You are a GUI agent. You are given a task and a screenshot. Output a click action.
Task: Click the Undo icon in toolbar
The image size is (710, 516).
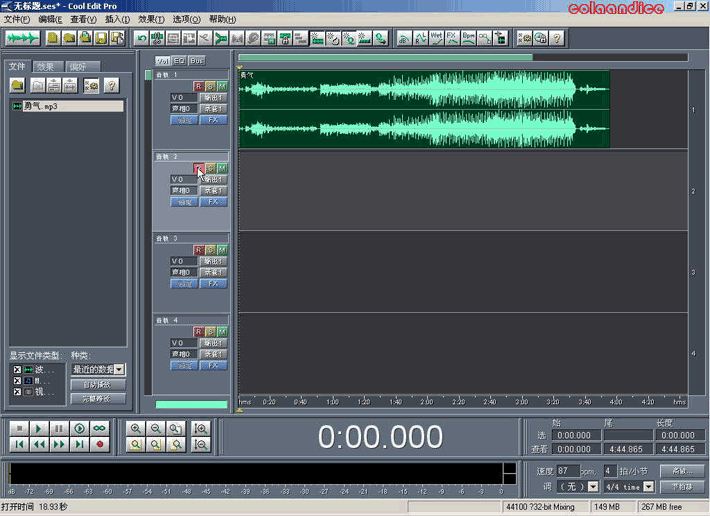[142, 38]
